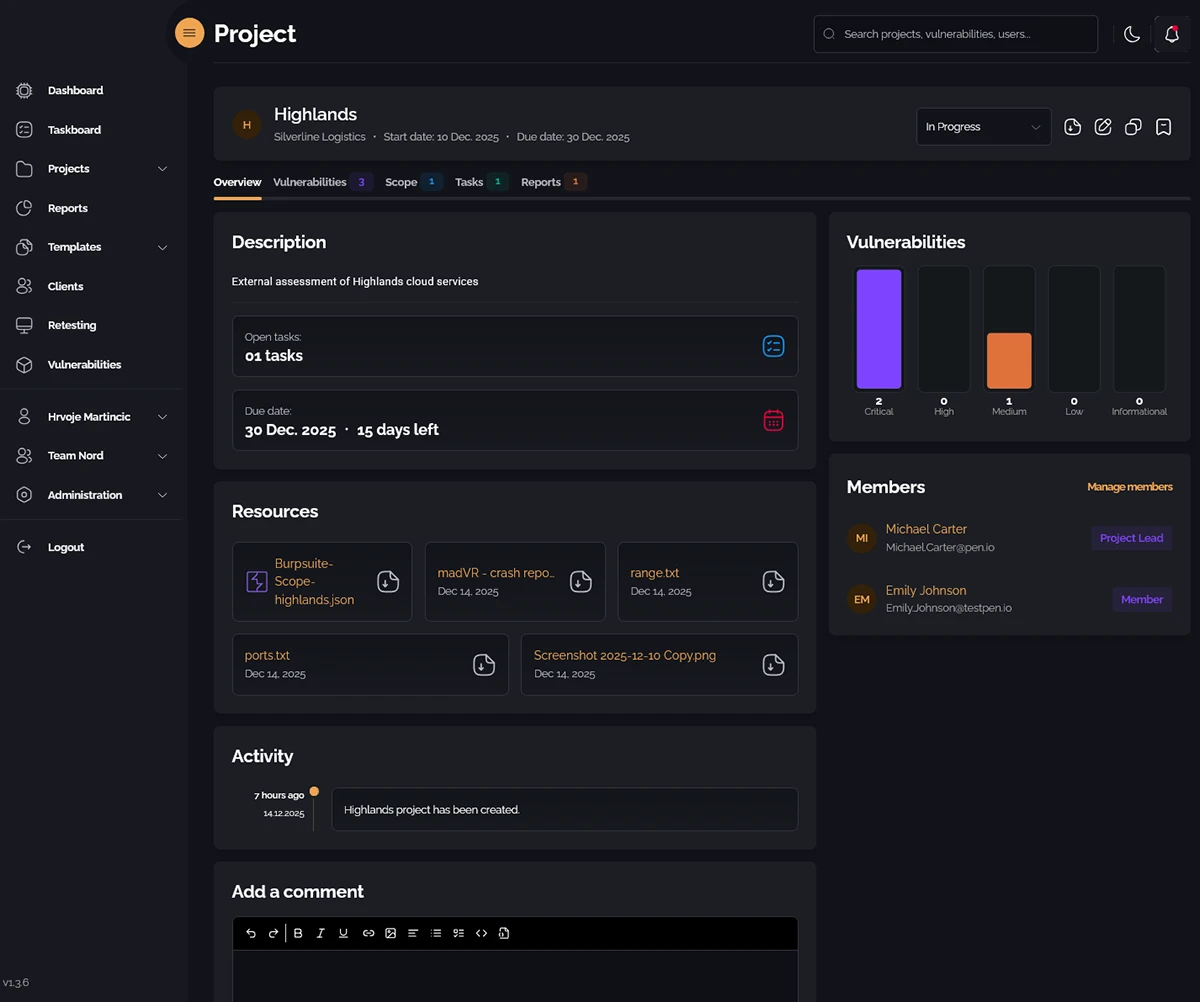Click the duplicate project icon in header
This screenshot has height=1002, width=1200.
pos(1133,127)
